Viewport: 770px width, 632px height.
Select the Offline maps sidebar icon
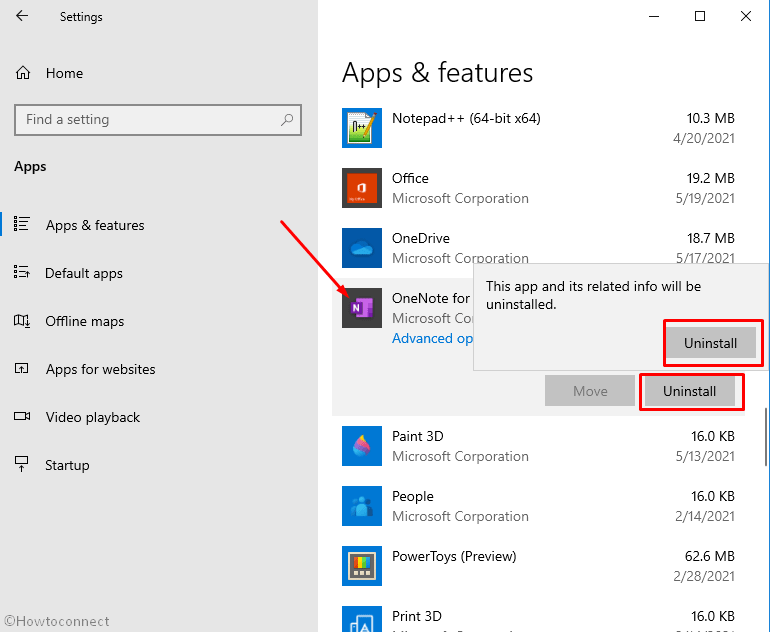coord(22,321)
